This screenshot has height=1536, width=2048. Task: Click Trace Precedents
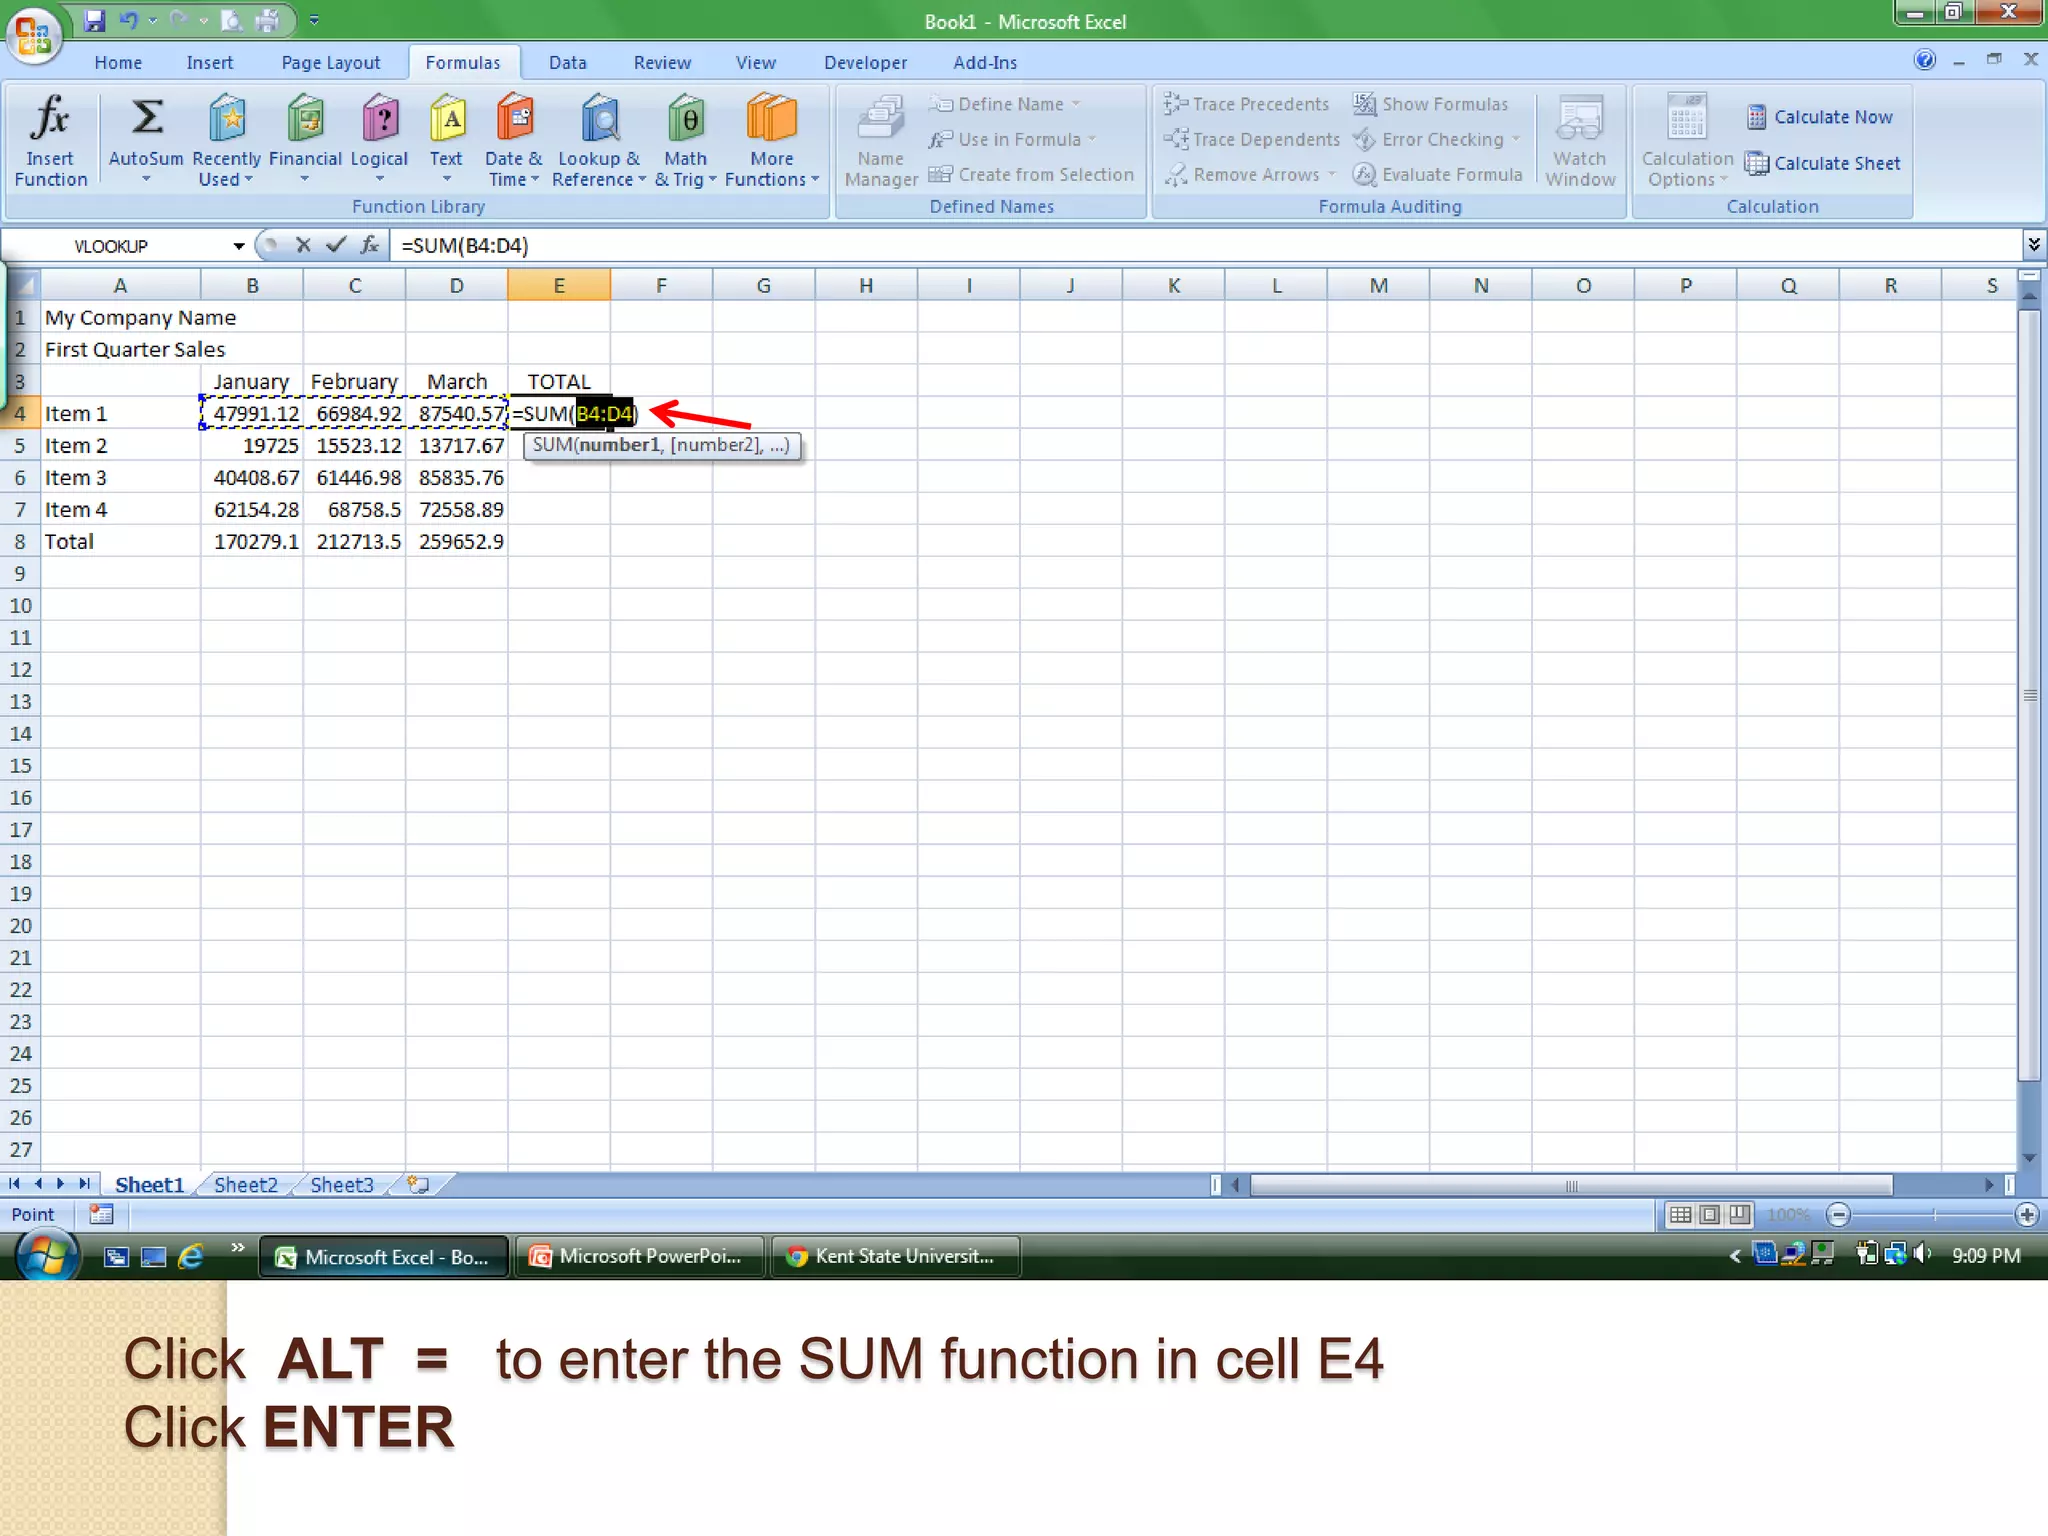click(x=1246, y=104)
